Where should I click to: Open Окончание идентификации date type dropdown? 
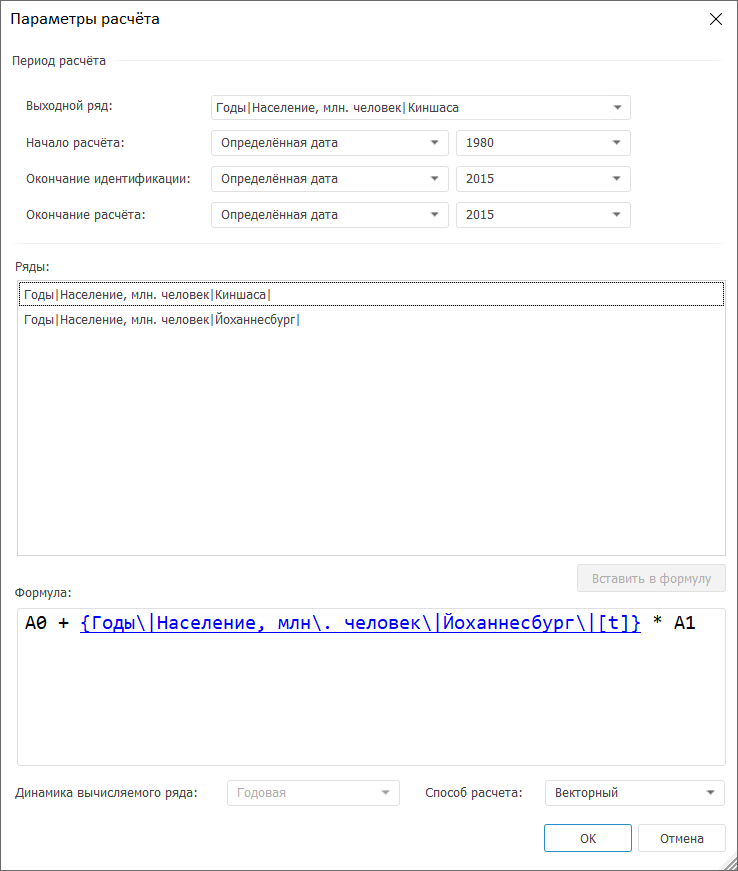[x=329, y=179]
